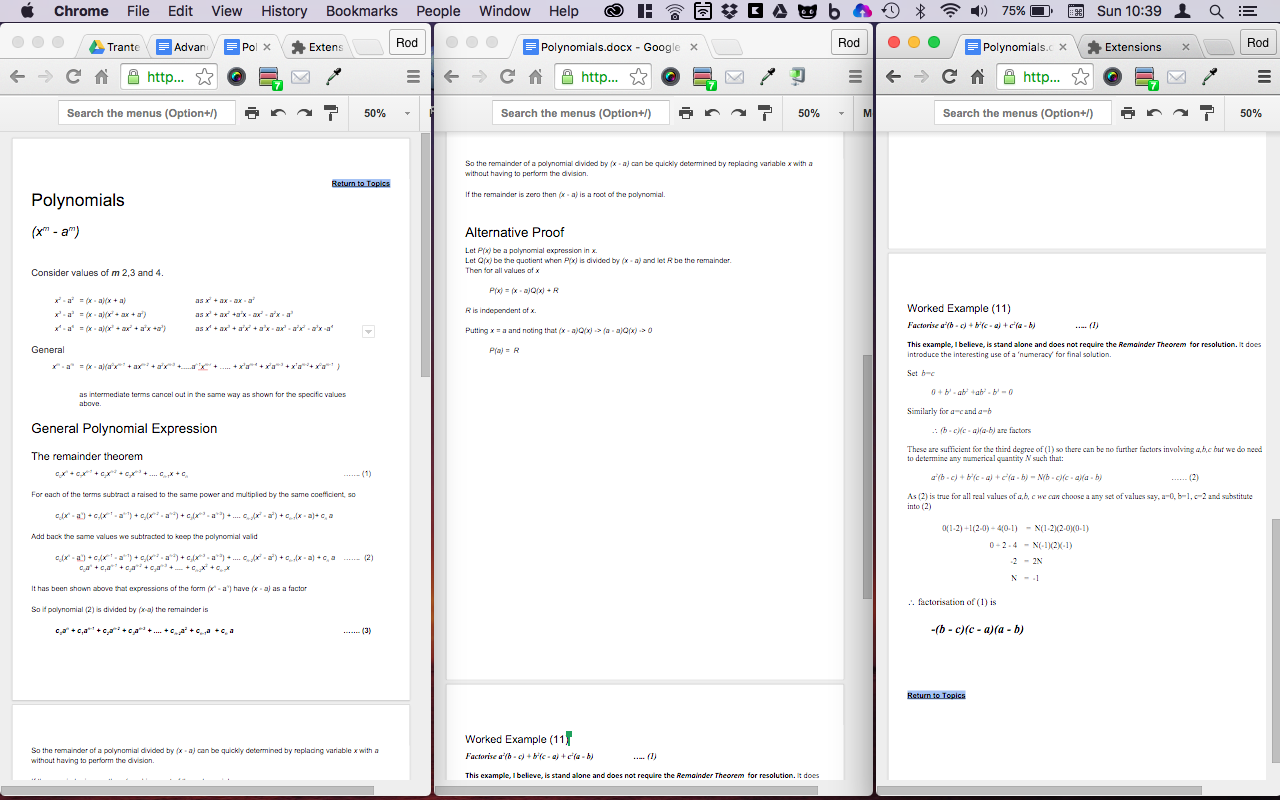Click the small dropdown arrow beside the equations

point(368,331)
